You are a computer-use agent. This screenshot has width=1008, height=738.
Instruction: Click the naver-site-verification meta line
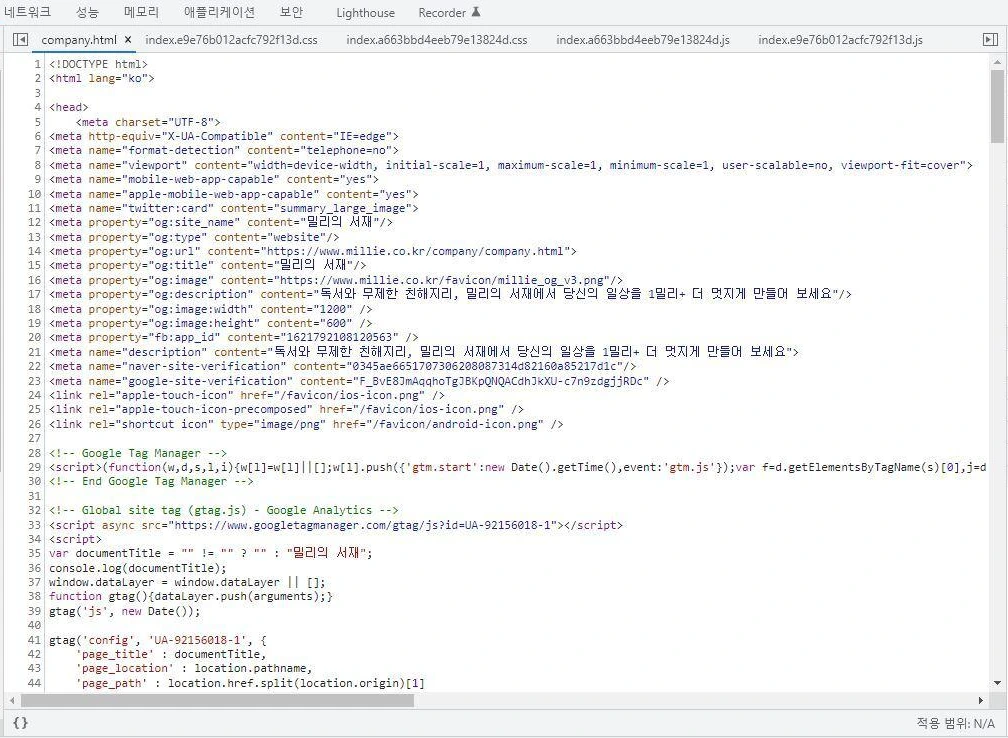pyautogui.click(x=343, y=366)
